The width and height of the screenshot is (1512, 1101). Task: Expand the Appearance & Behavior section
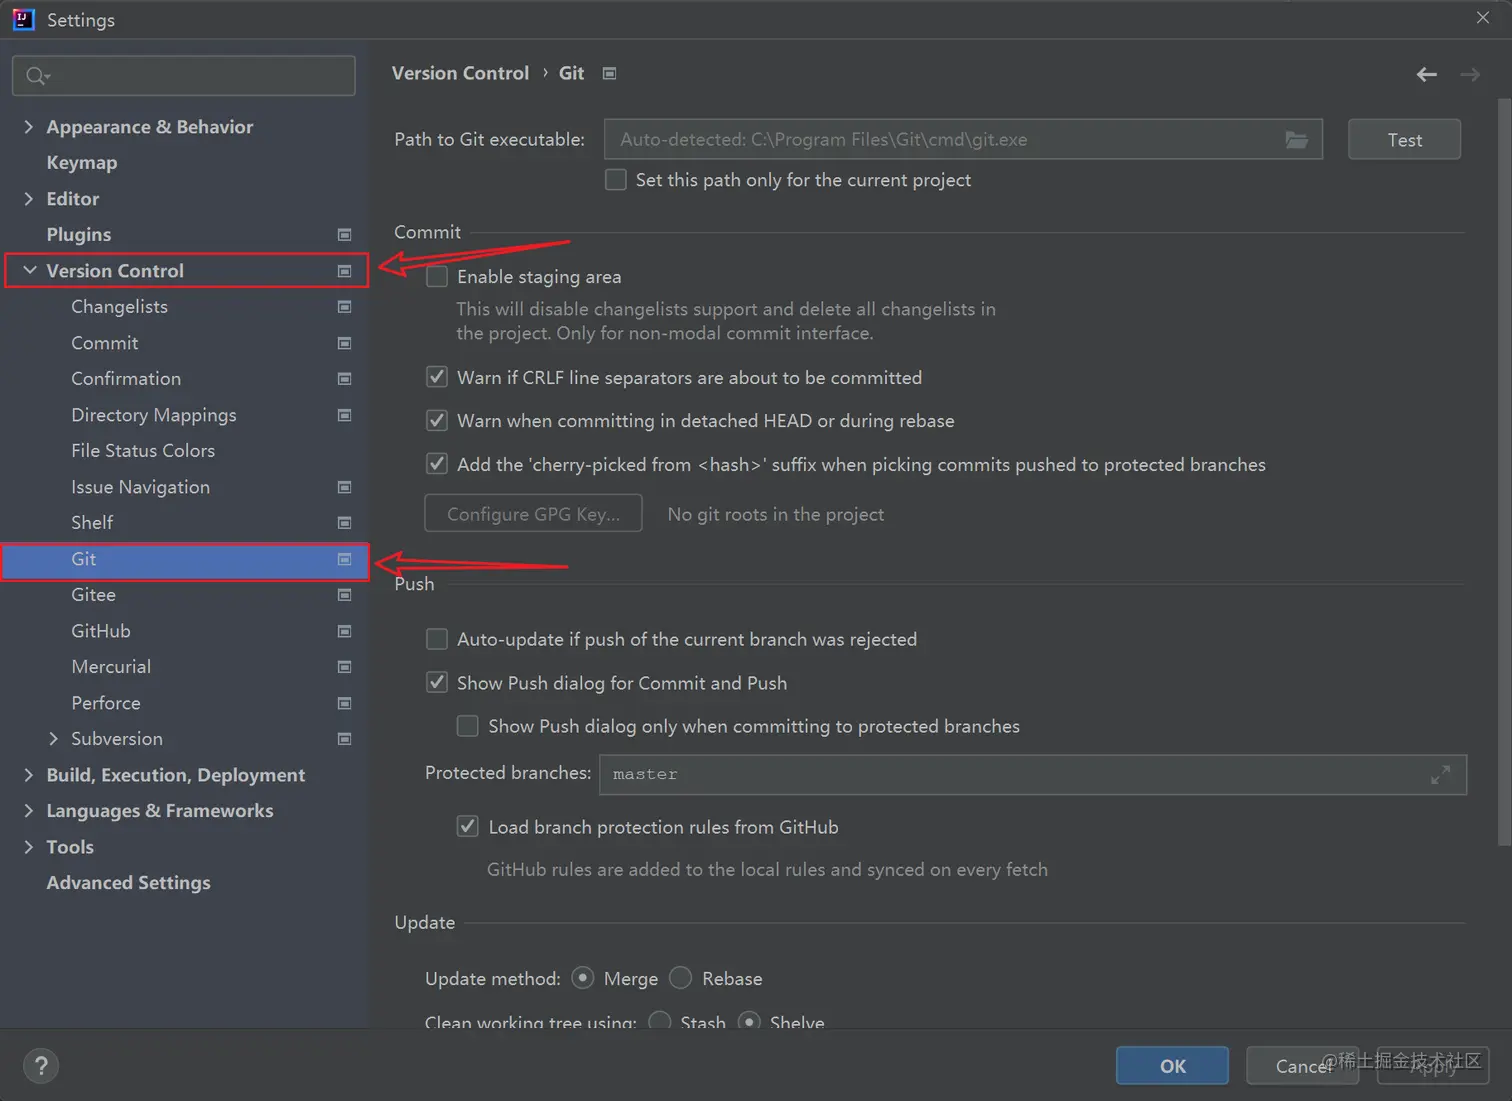click(x=28, y=127)
